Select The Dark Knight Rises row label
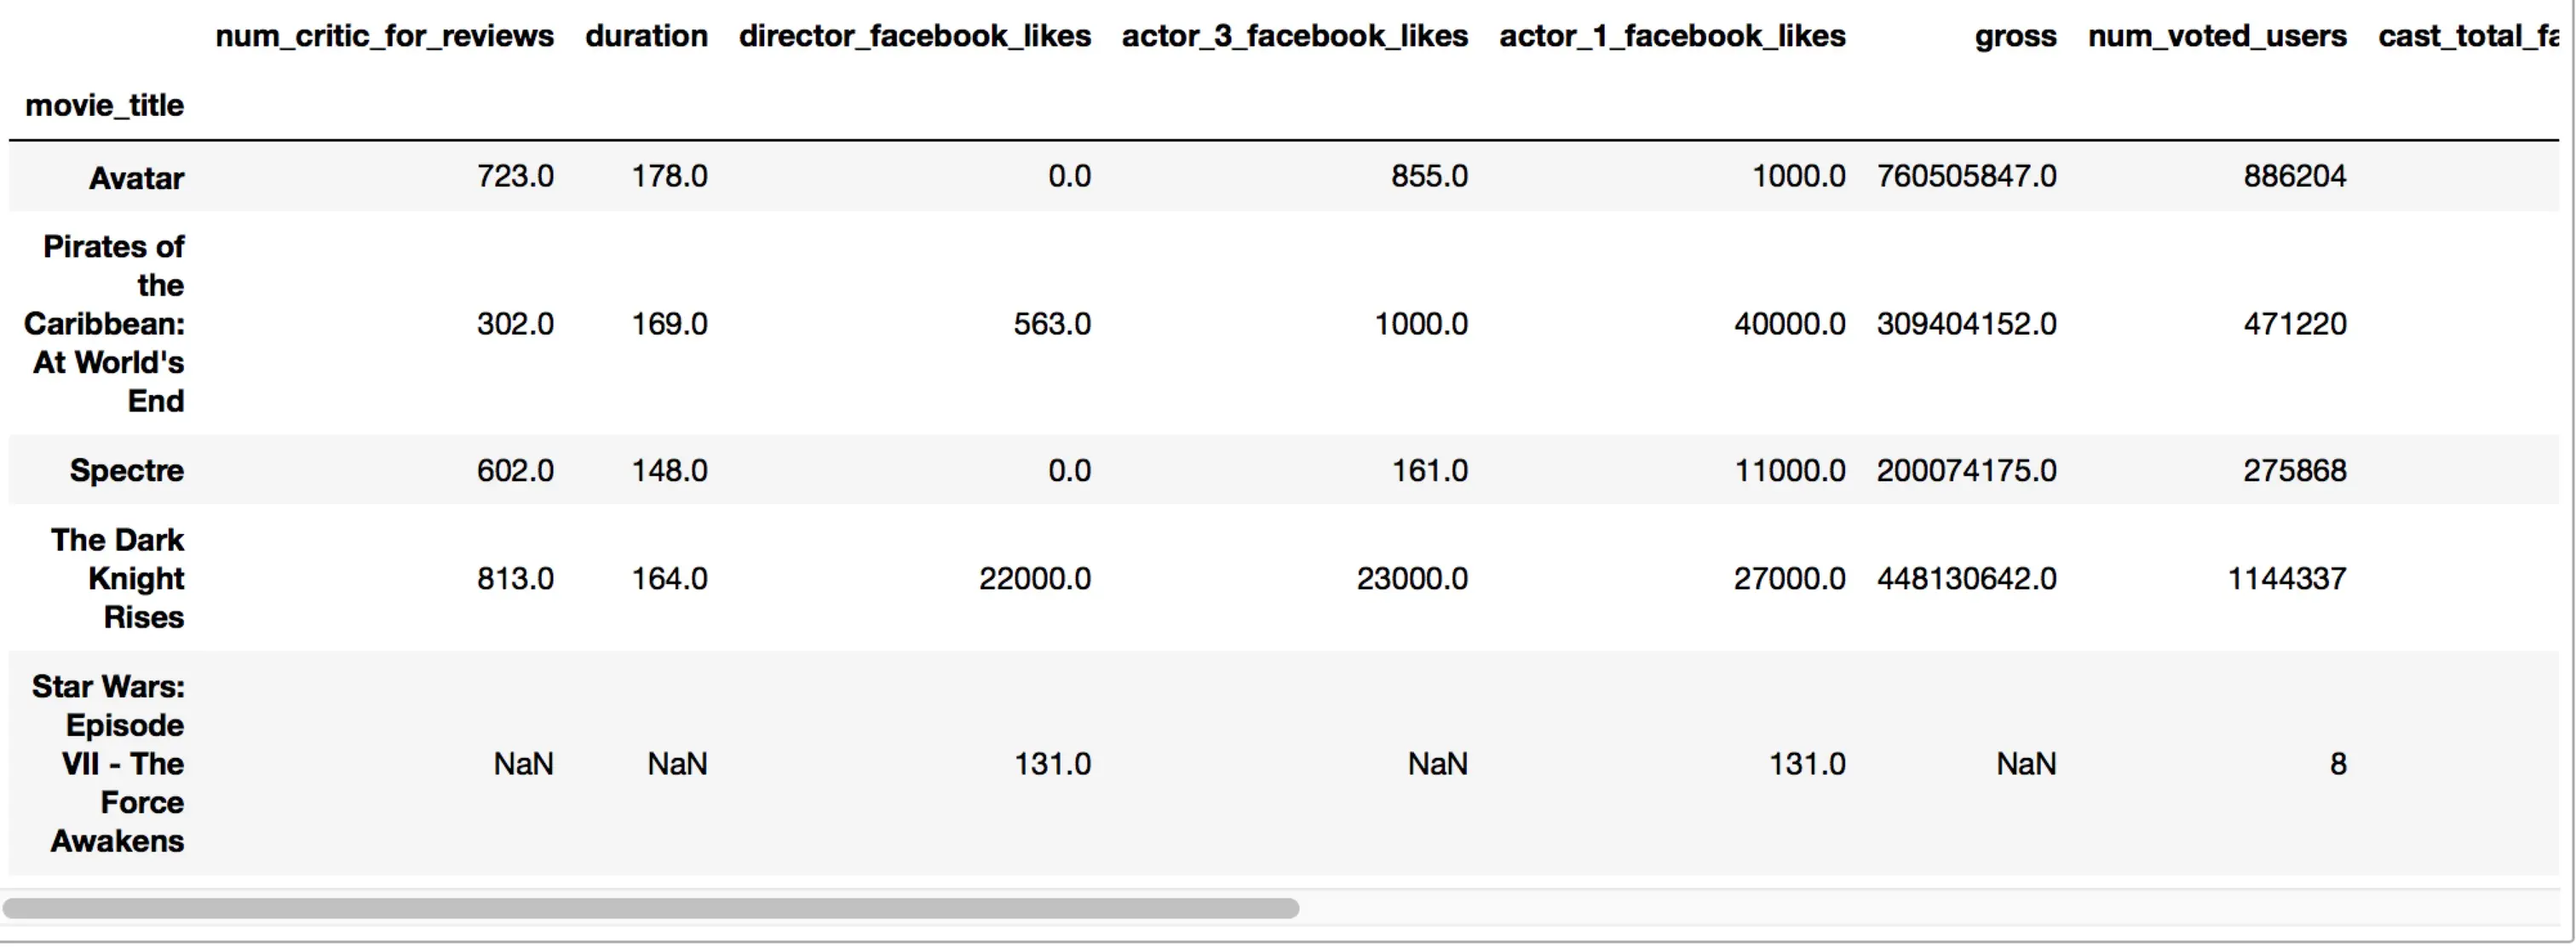The image size is (2576, 947). pyautogui.click(x=118, y=578)
